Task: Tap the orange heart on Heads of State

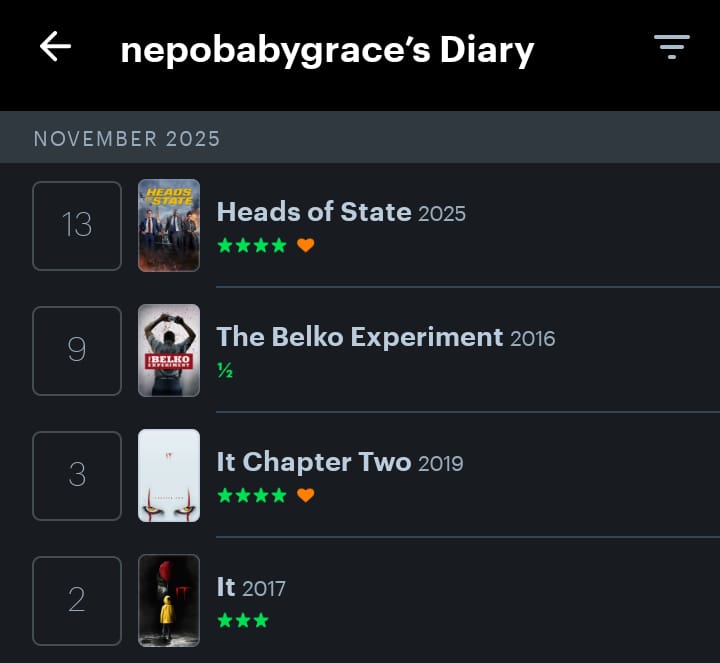Action: click(306, 245)
